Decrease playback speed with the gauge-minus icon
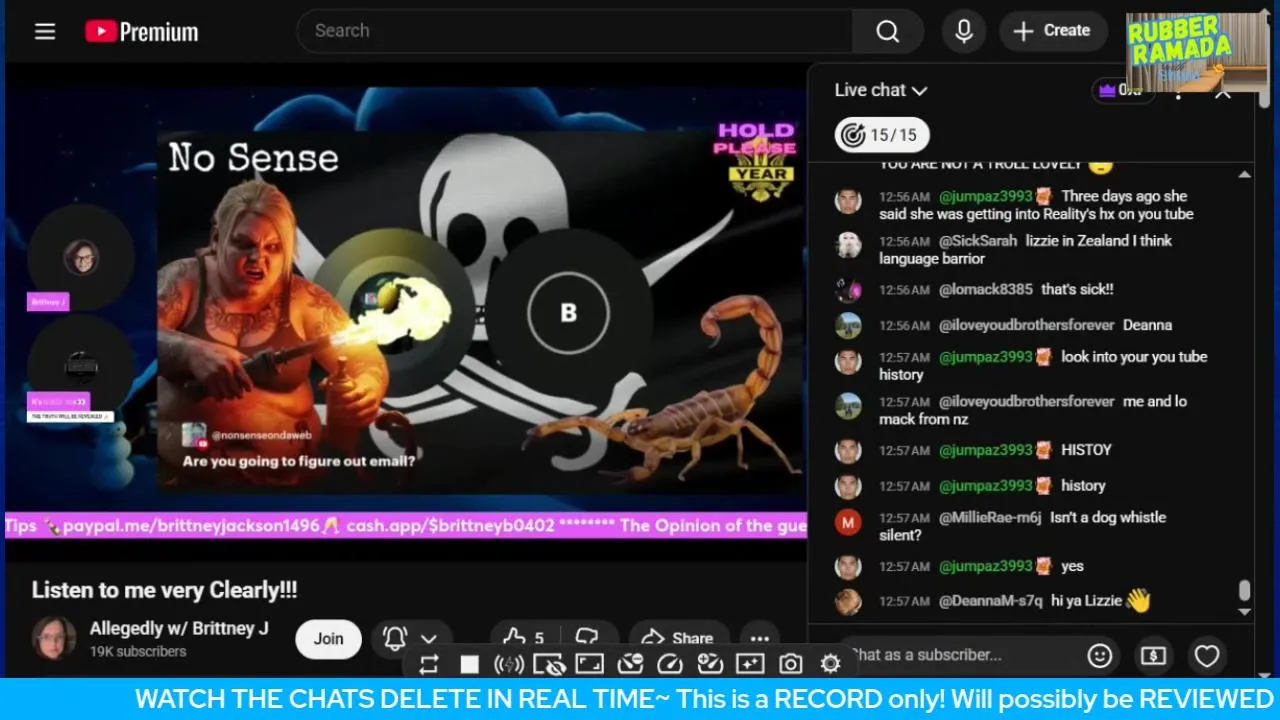 (630, 664)
